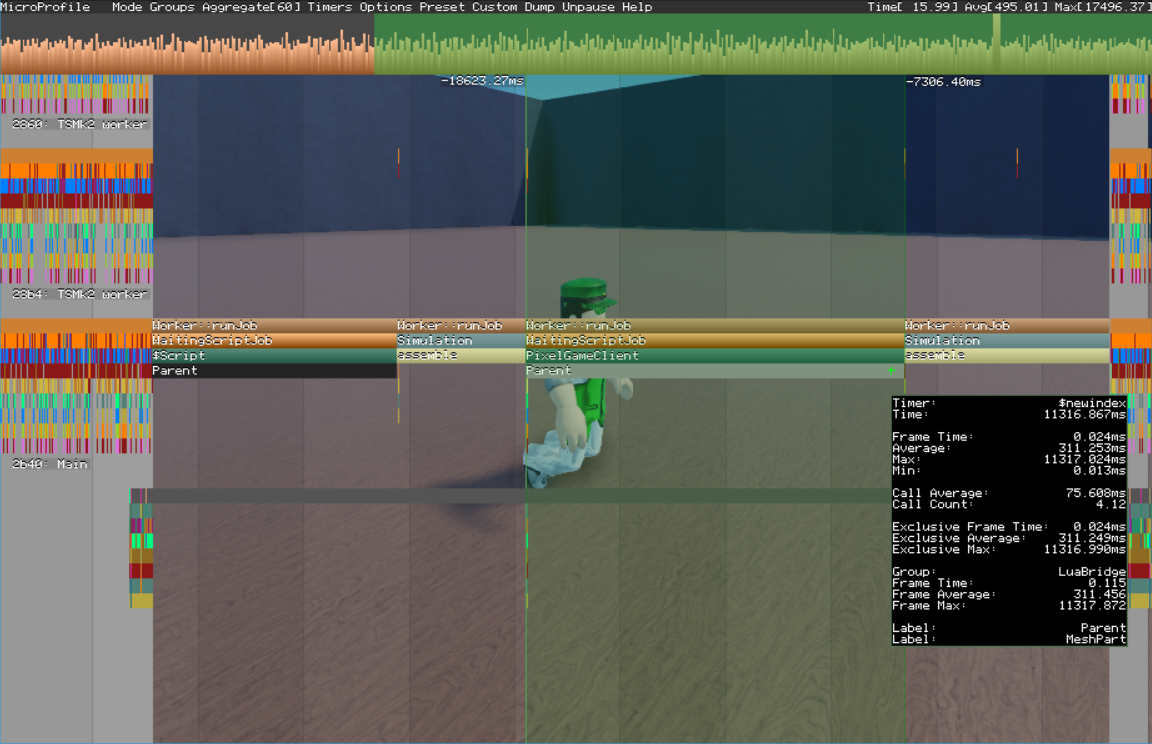Click the WaitingScriptJob bar above $Script
Image resolution: width=1152 pixels, height=744 pixels.
tap(274, 341)
